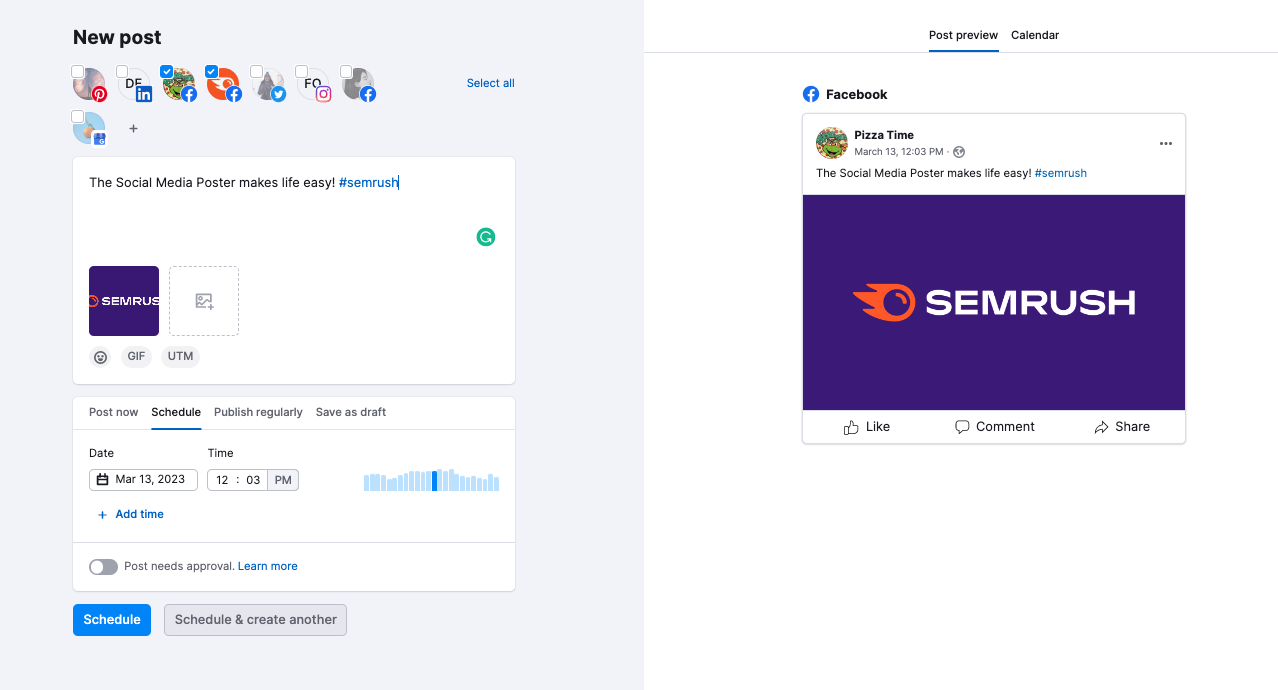
Task: Switch to the Post now tab
Action: [x=113, y=412]
